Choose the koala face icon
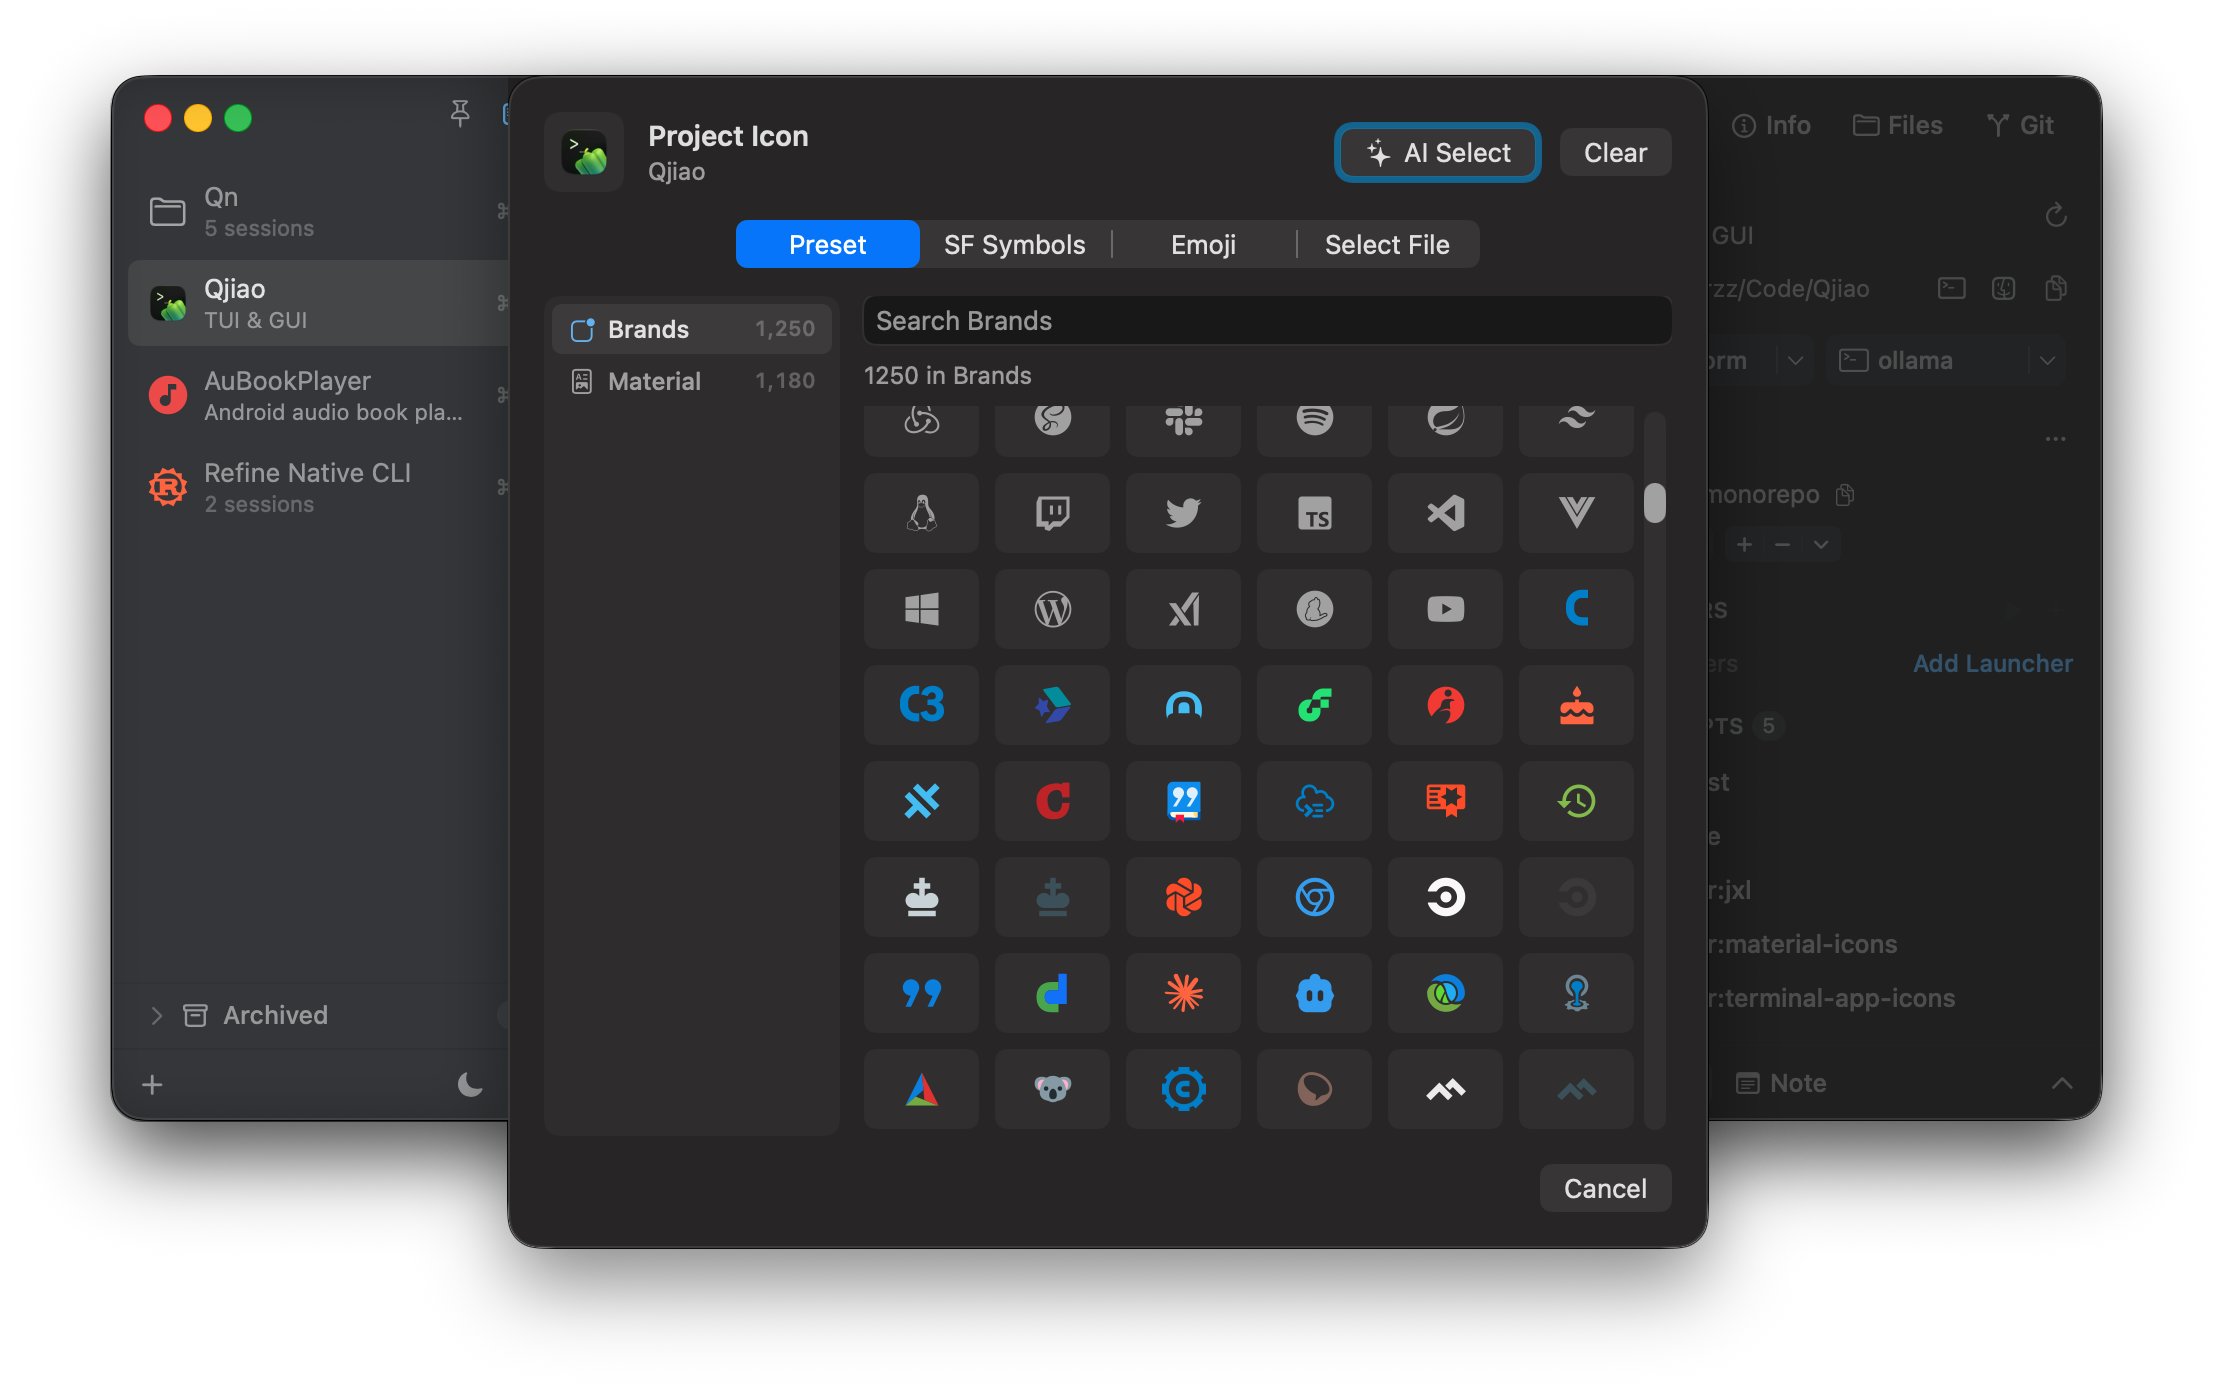This screenshot has height=1396, width=2214. coord(1052,1089)
